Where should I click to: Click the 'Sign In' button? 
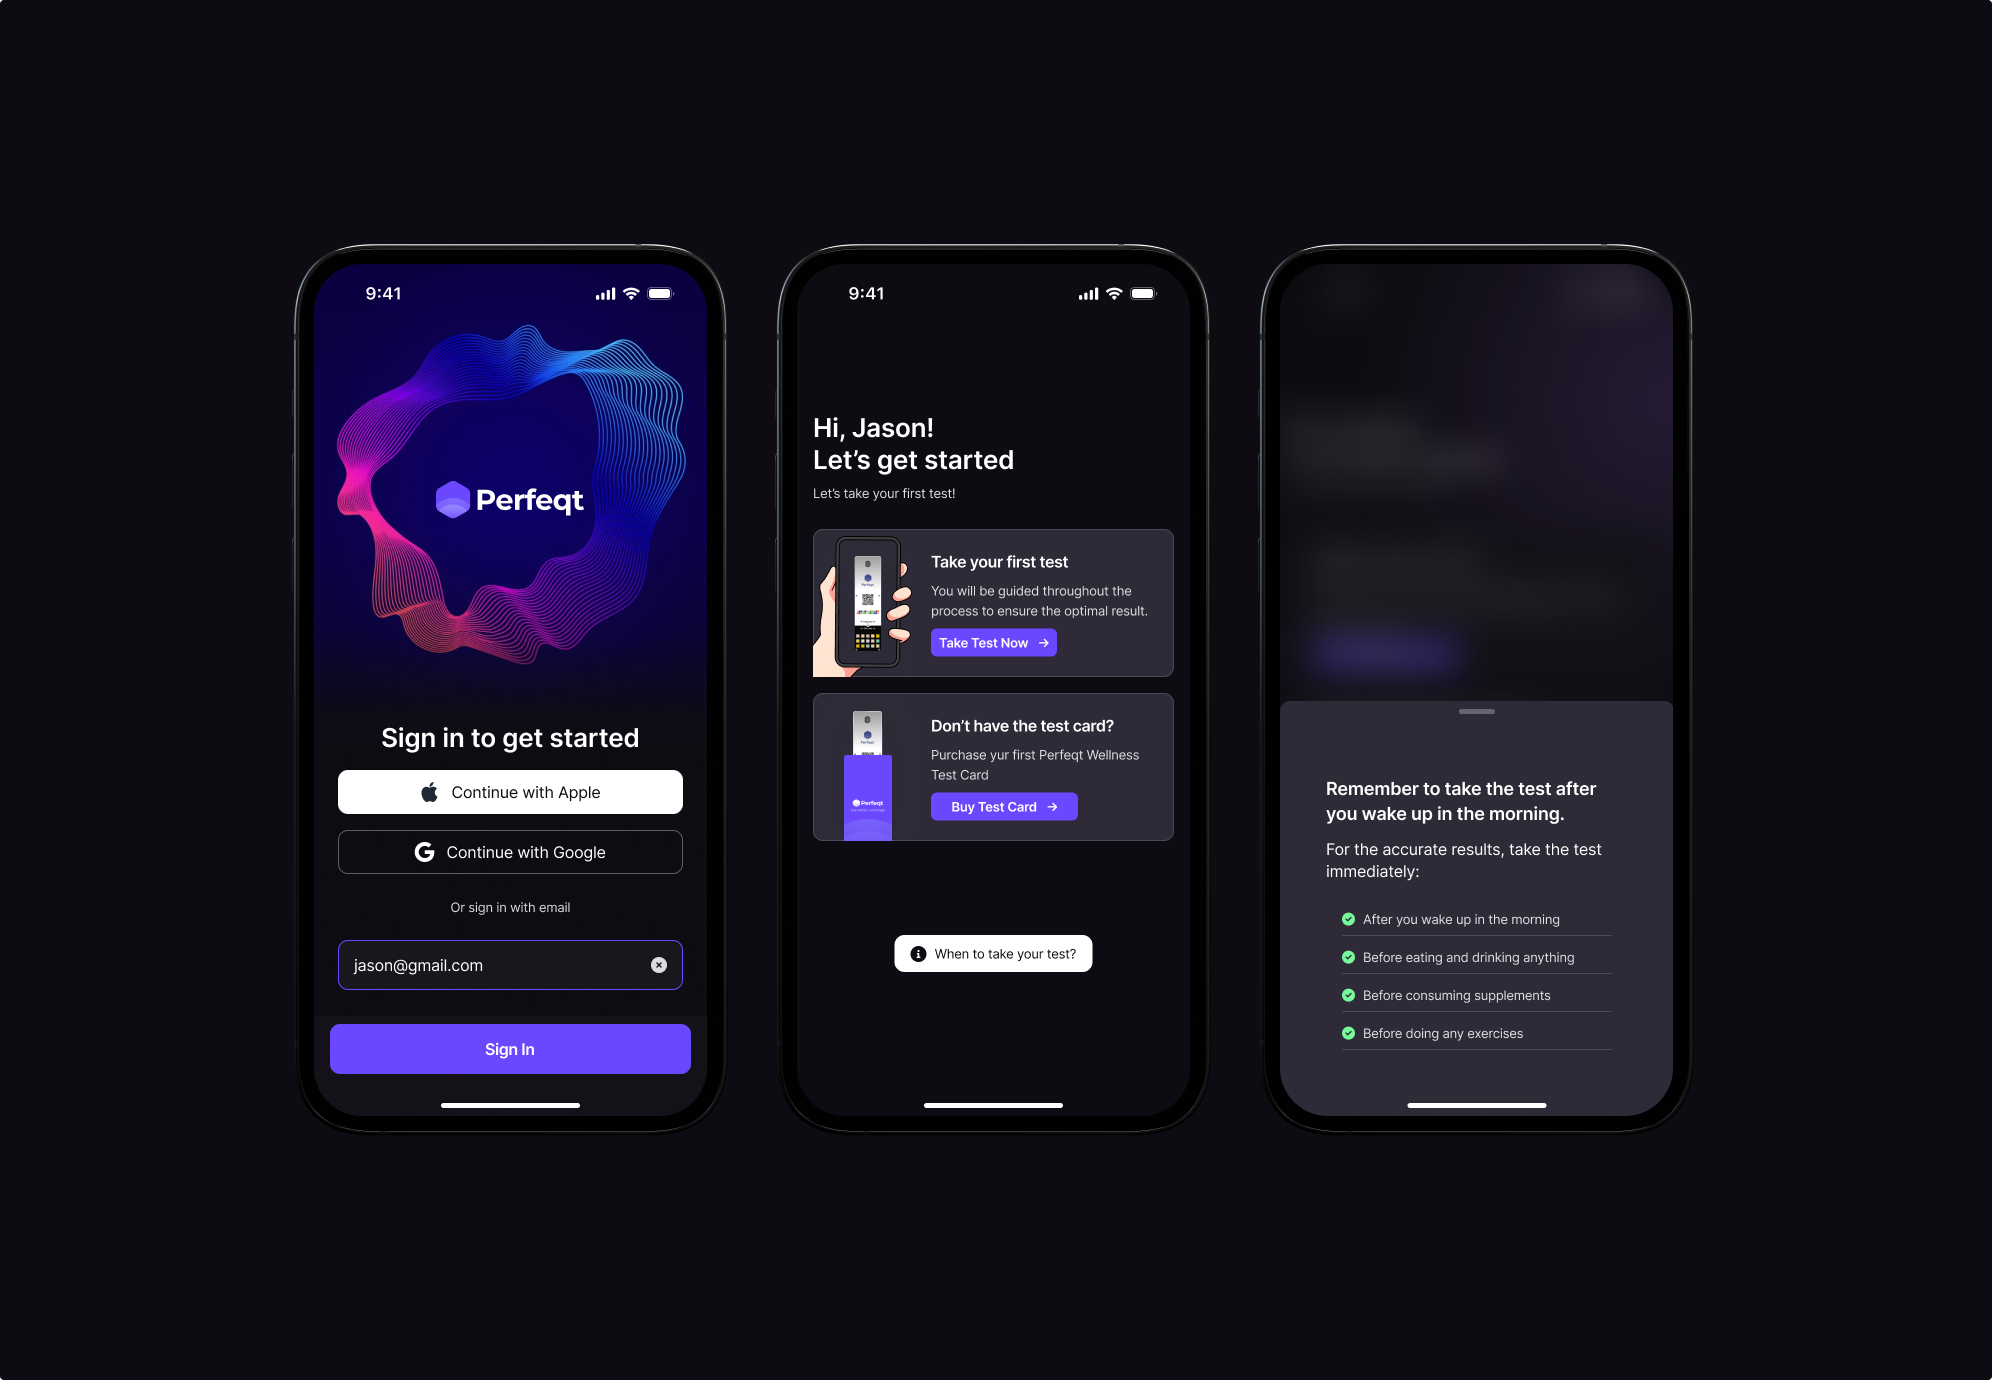coord(510,1049)
